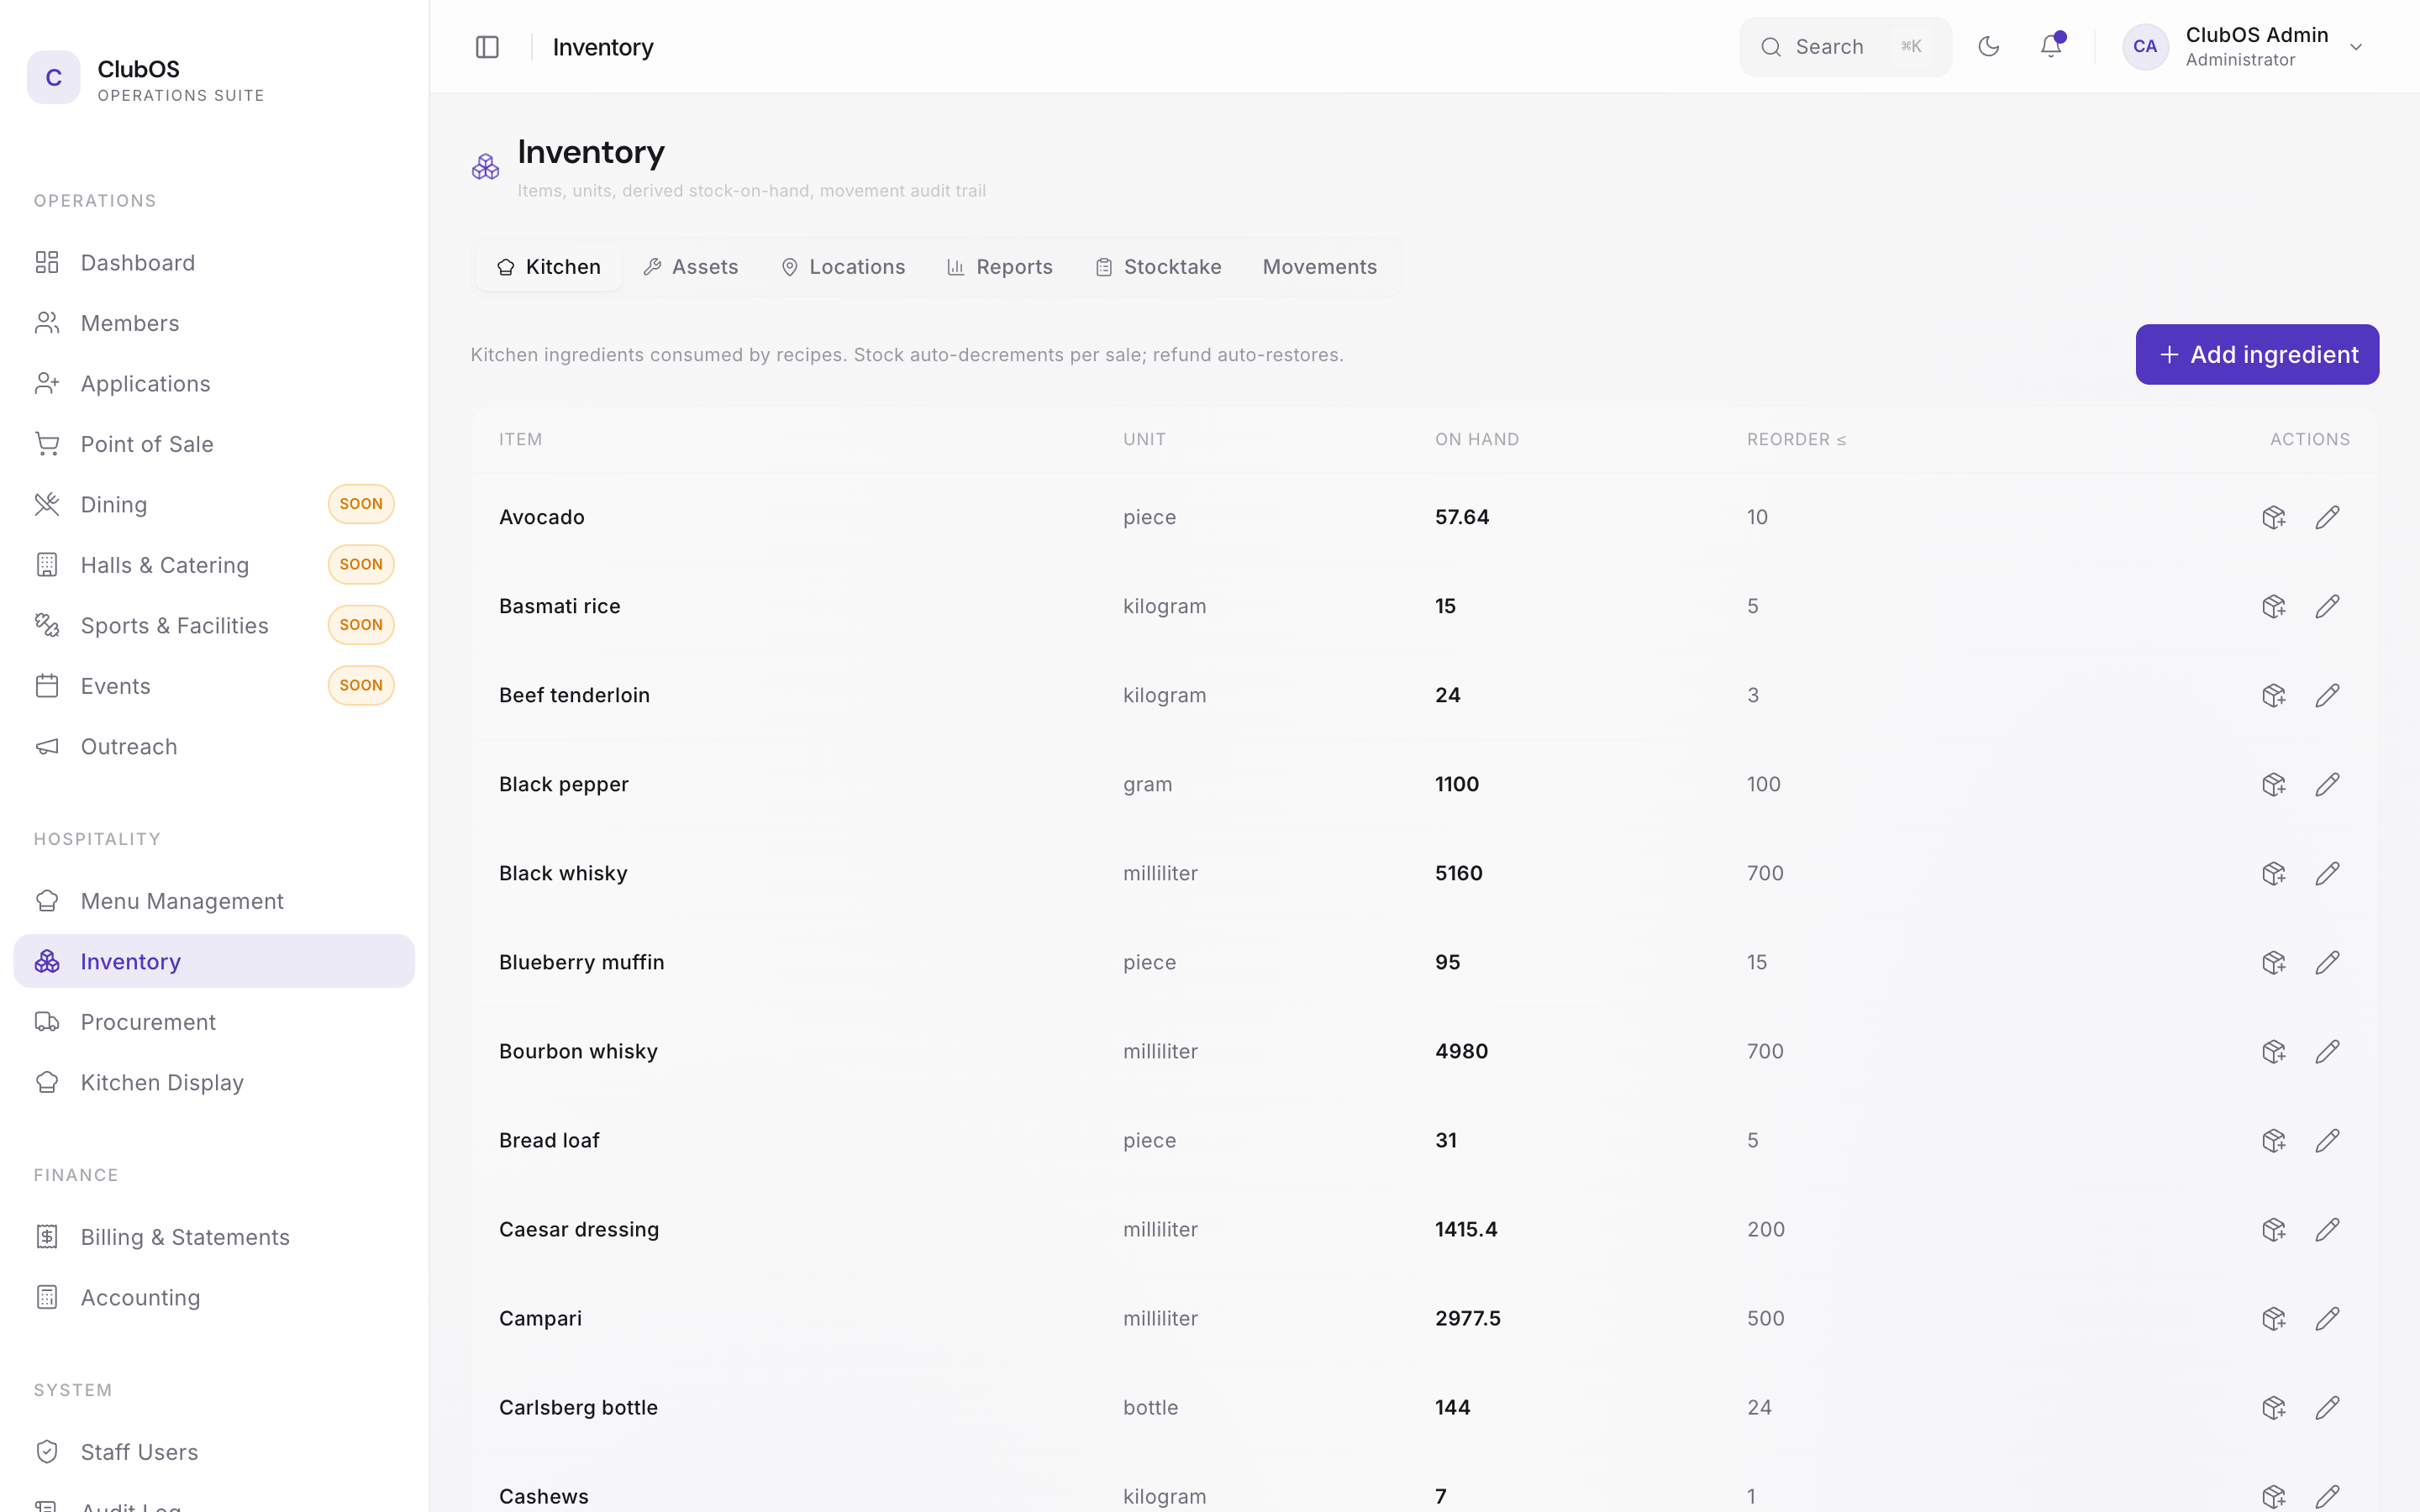Select the Cashews item name

pyautogui.click(x=544, y=1496)
